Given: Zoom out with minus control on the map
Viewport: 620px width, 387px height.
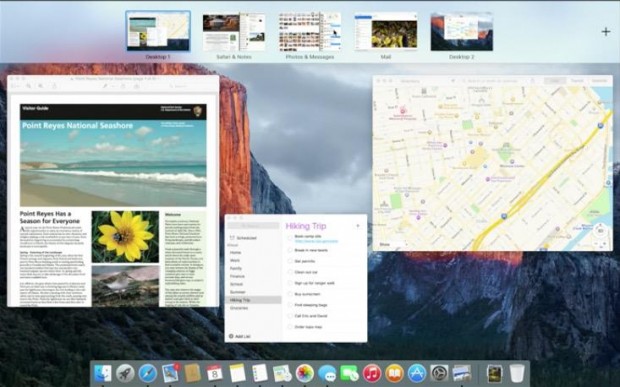Looking at the screenshot, I should click(x=595, y=244).
